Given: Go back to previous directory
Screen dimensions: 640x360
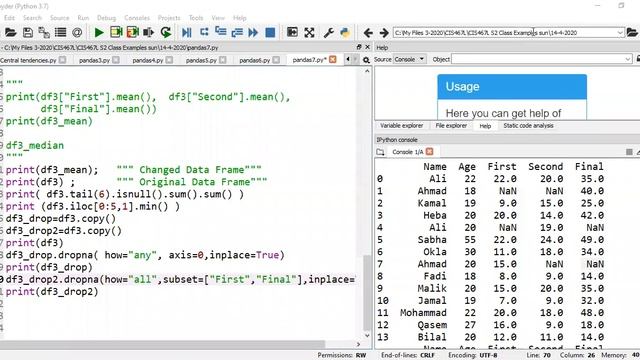Looking at the screenshot, I should point(368,32).
